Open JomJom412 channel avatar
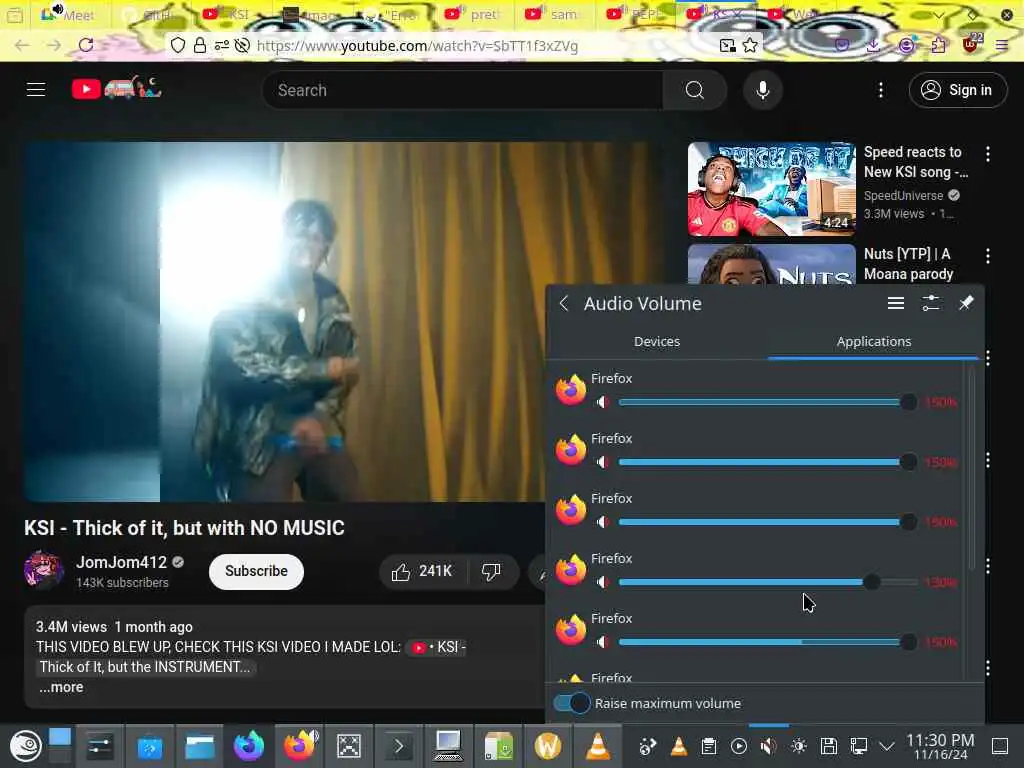1024x768 pixels. [x=44, y=570]
